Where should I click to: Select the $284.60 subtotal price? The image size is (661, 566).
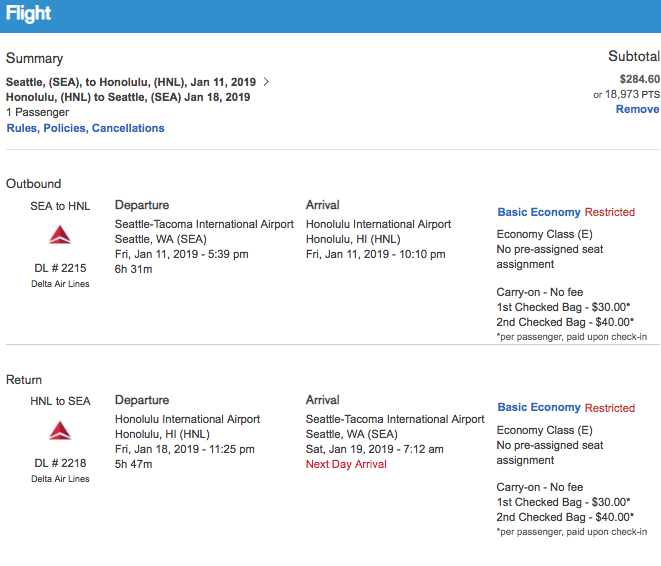click(x=639, y=79)
